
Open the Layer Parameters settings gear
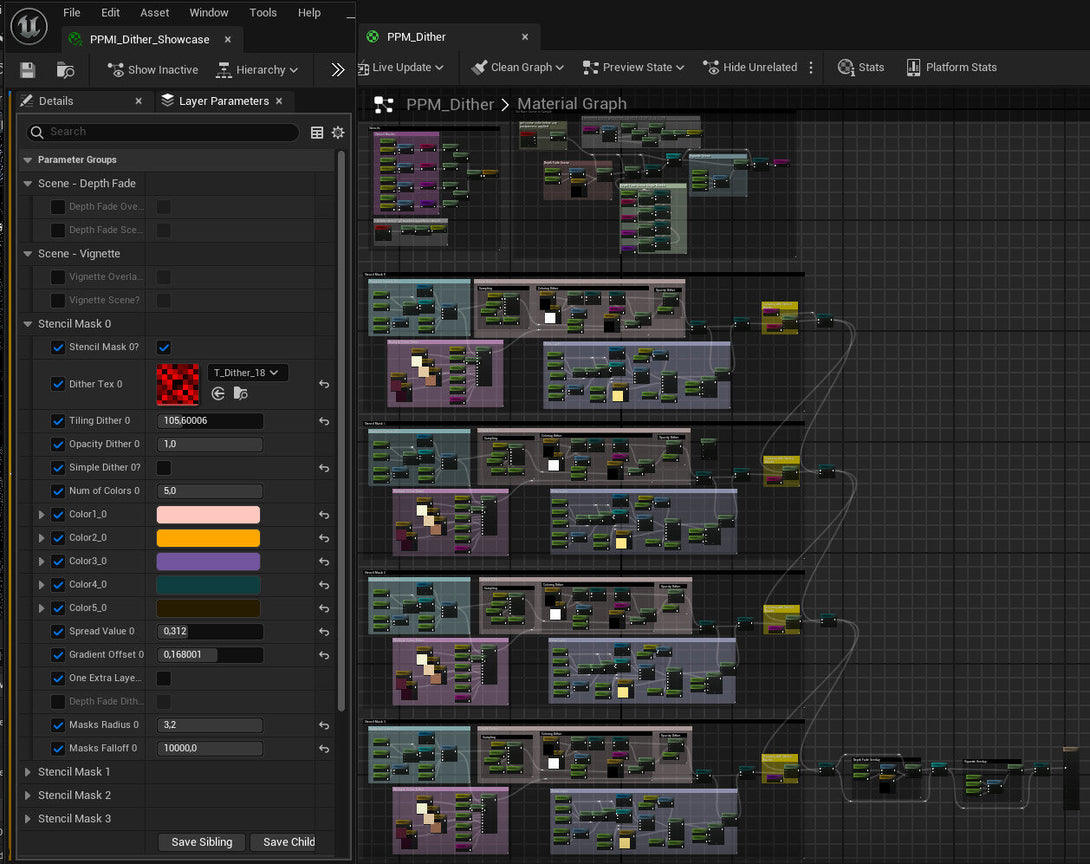click(338, 132)
